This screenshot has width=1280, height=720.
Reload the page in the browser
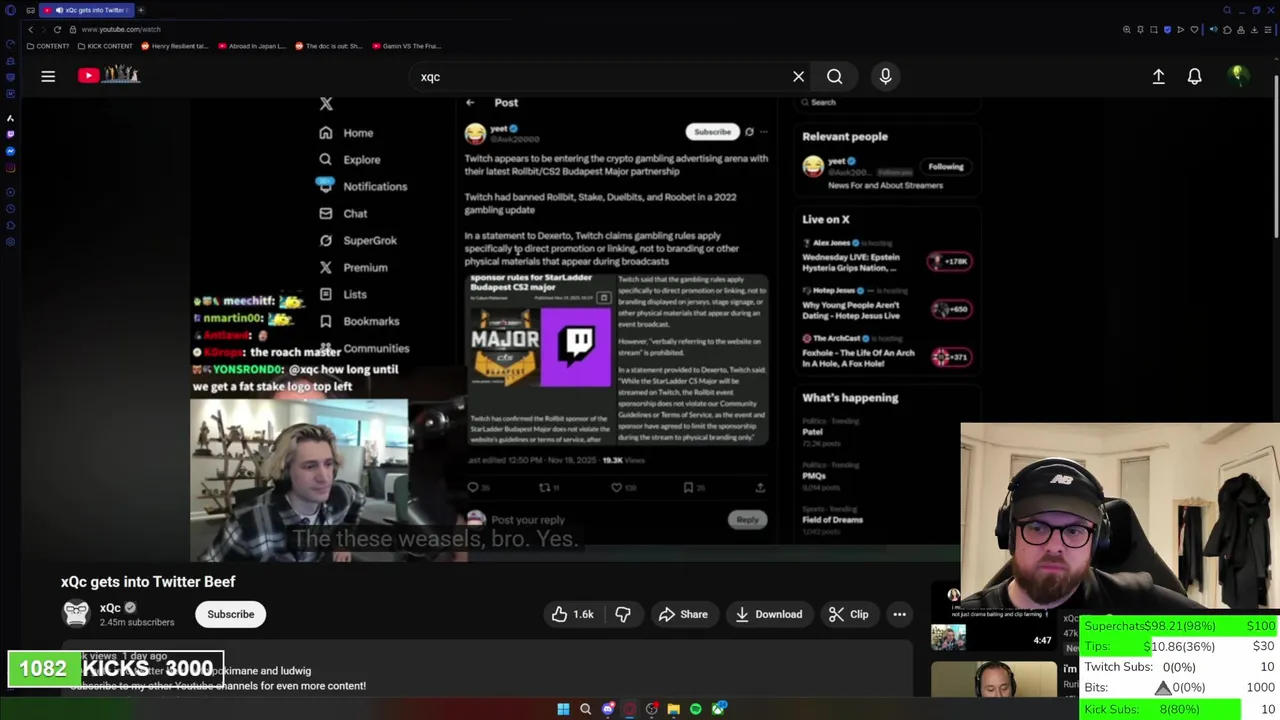coord(57,29)
